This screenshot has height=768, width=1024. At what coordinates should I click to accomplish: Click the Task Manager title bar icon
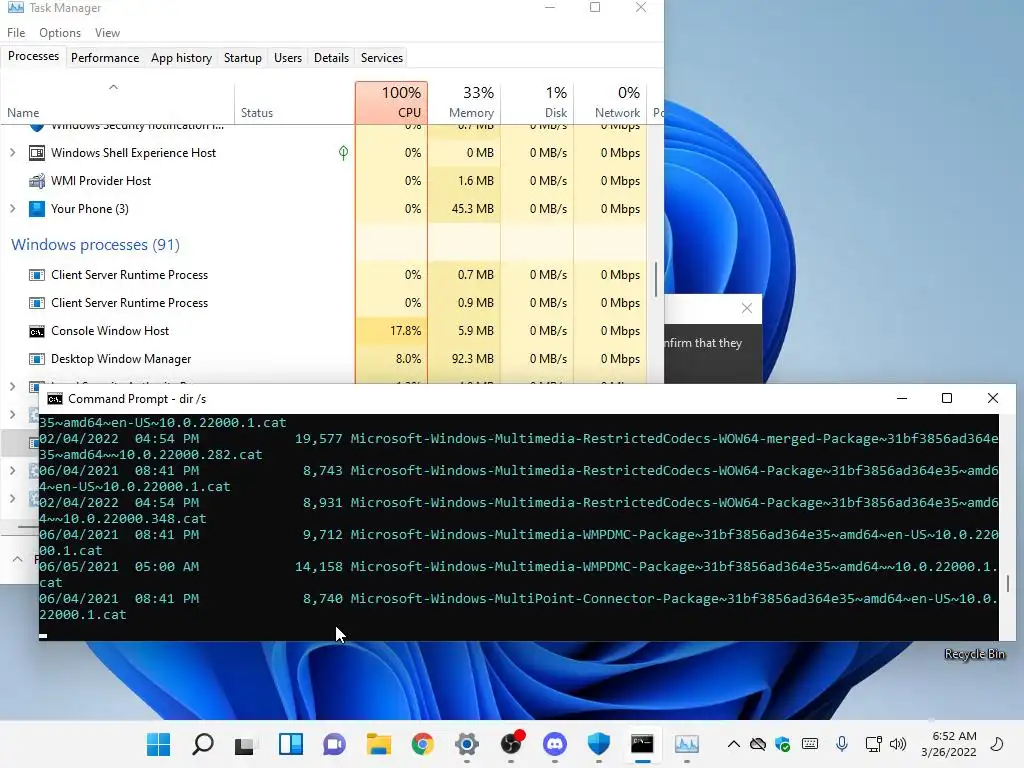pos(16,7)
